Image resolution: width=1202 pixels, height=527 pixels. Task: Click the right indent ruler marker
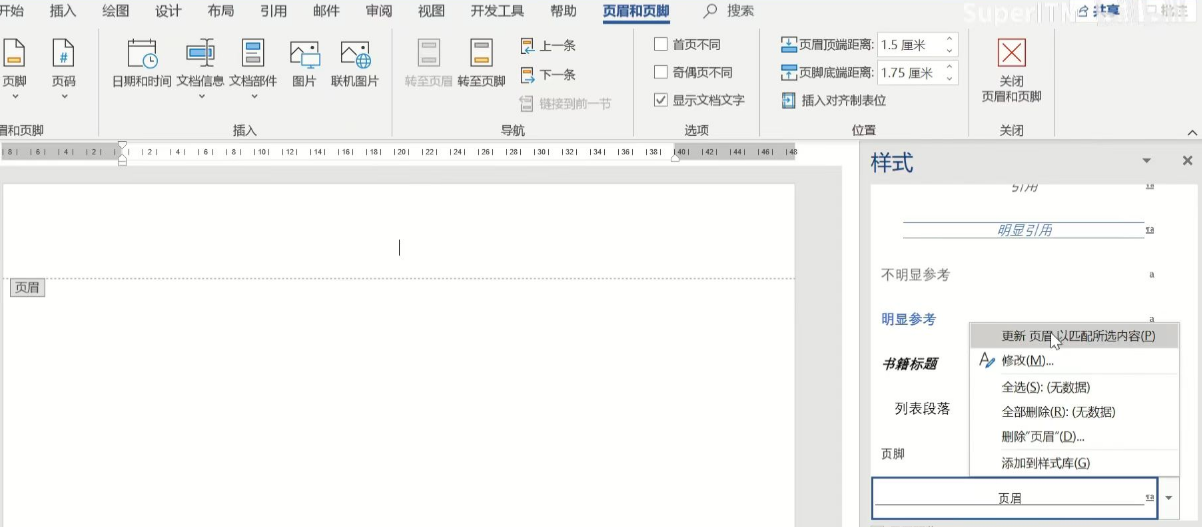(675, 157)
